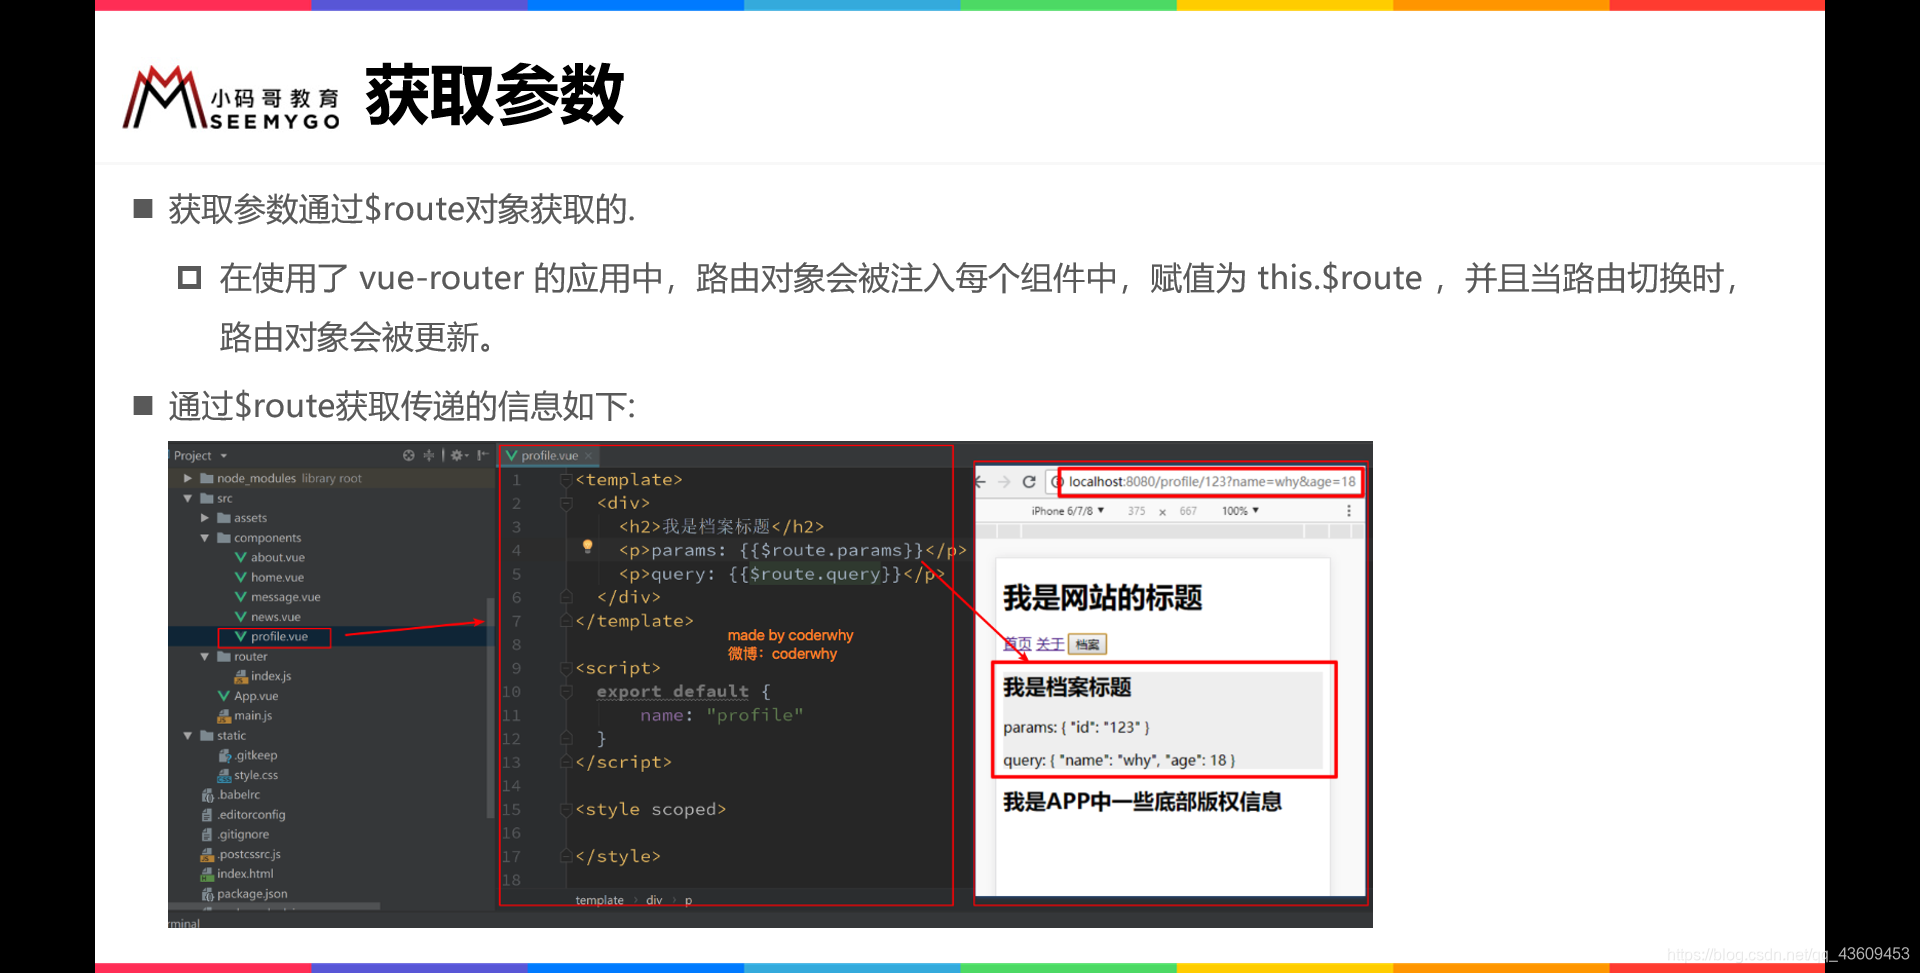The height and width of the screenshot is (973, 1920).
Task: Collapse the src folder
Action: point(187,498)
